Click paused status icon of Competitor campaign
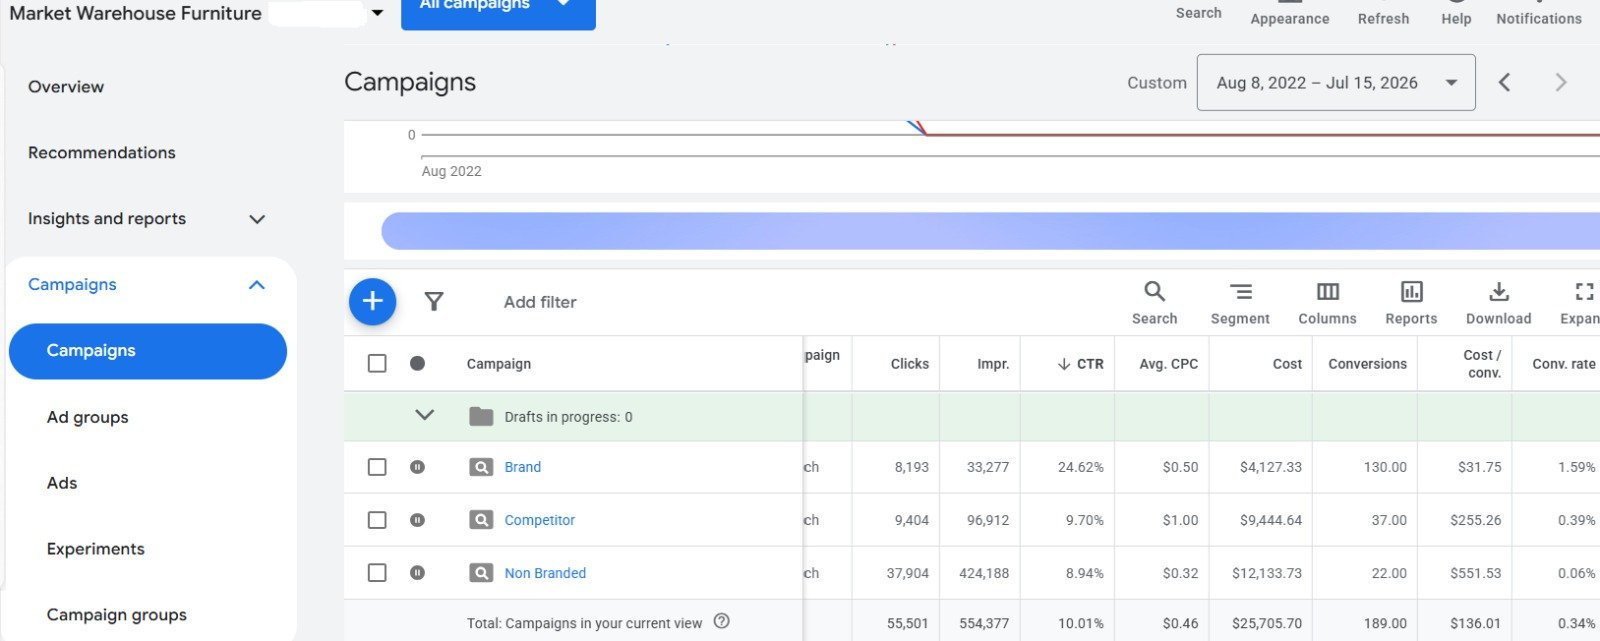This screenshot has width=1600, height=641. pos(417,520)
